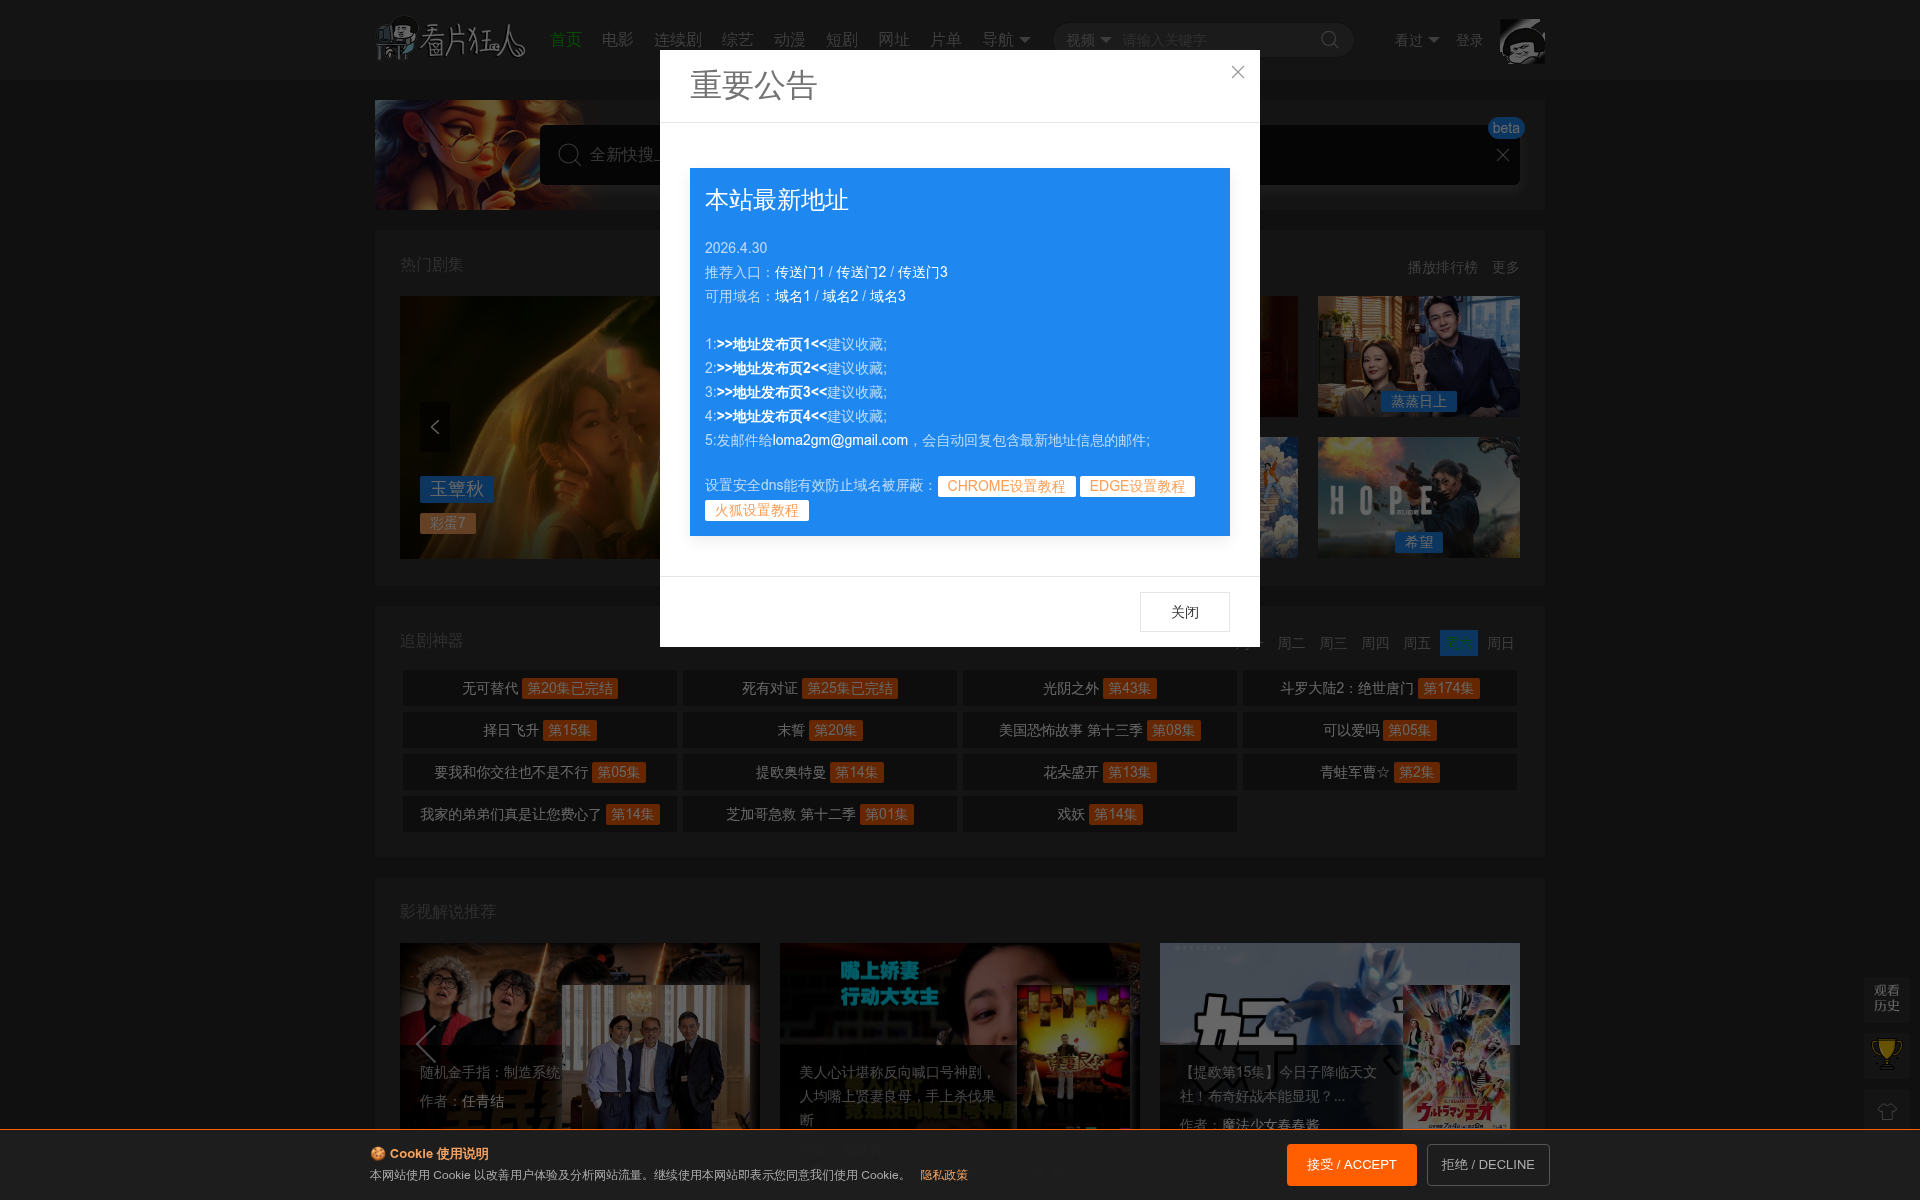The height and width of the screenshot is (1200, 1920).
Task: Open 传送门2 link
Action: [x=861, y=272]
